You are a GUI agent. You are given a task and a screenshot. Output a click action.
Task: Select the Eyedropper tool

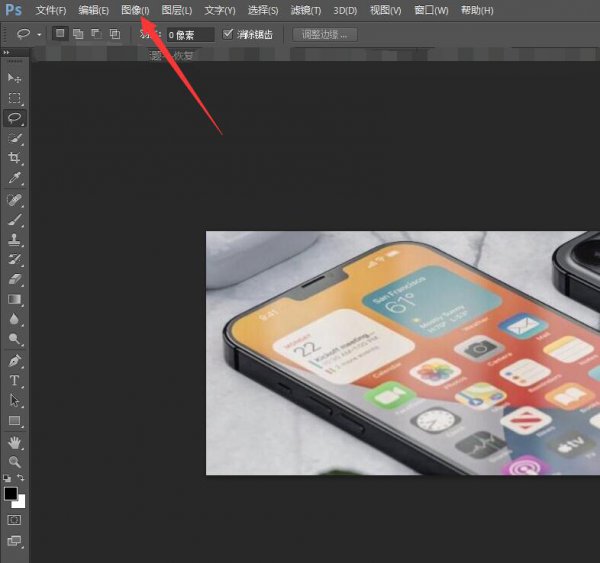point(14,178)
